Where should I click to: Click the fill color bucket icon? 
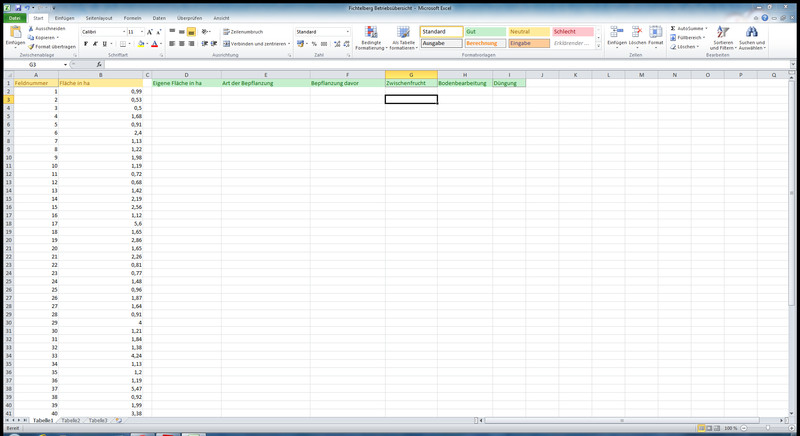pos(142,44)
